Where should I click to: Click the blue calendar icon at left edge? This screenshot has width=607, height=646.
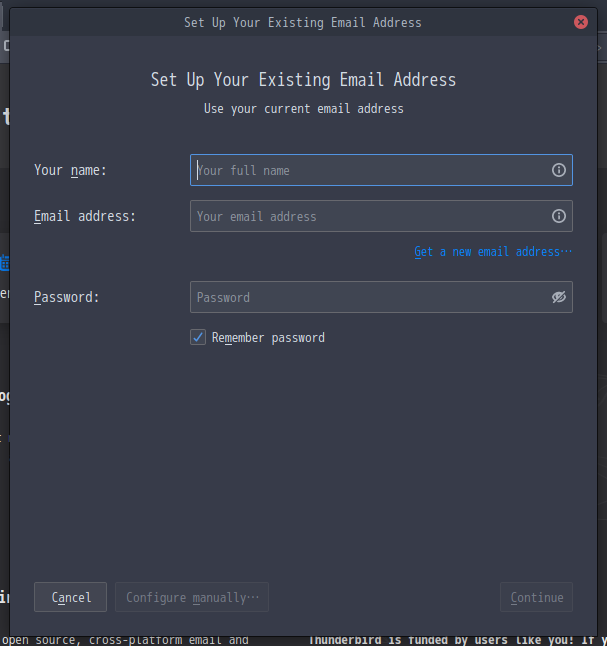pyautogui.click(x=5, y=263)
